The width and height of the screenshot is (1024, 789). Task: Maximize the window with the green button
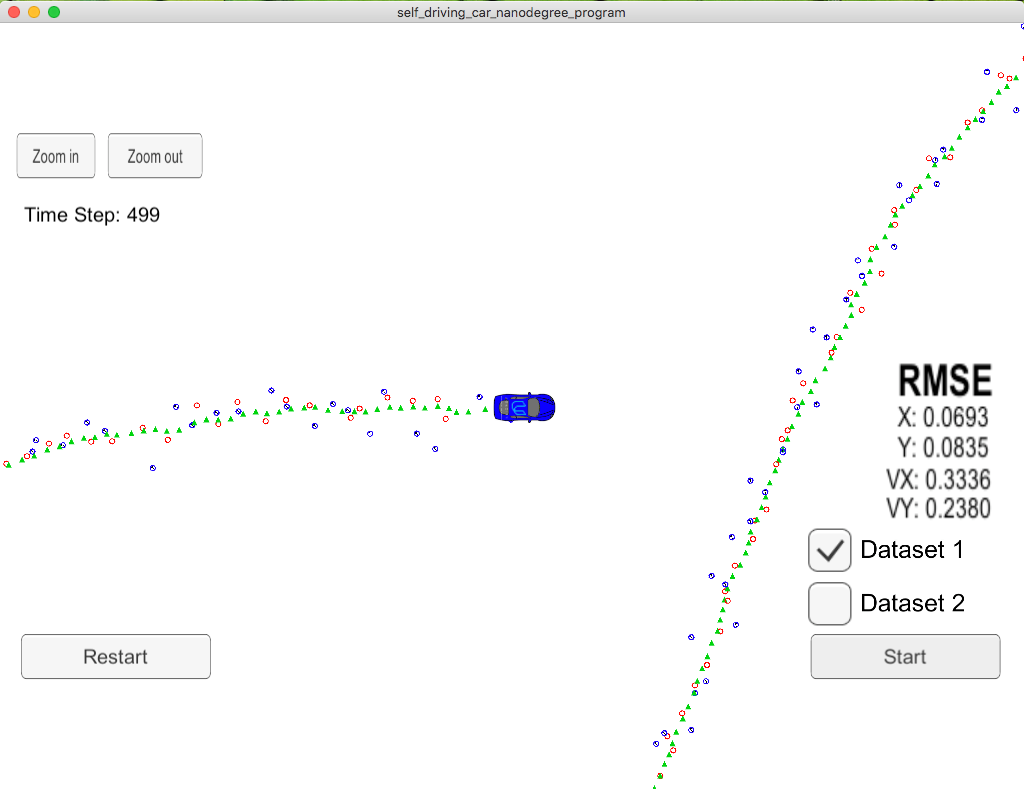tap(54, 12)
